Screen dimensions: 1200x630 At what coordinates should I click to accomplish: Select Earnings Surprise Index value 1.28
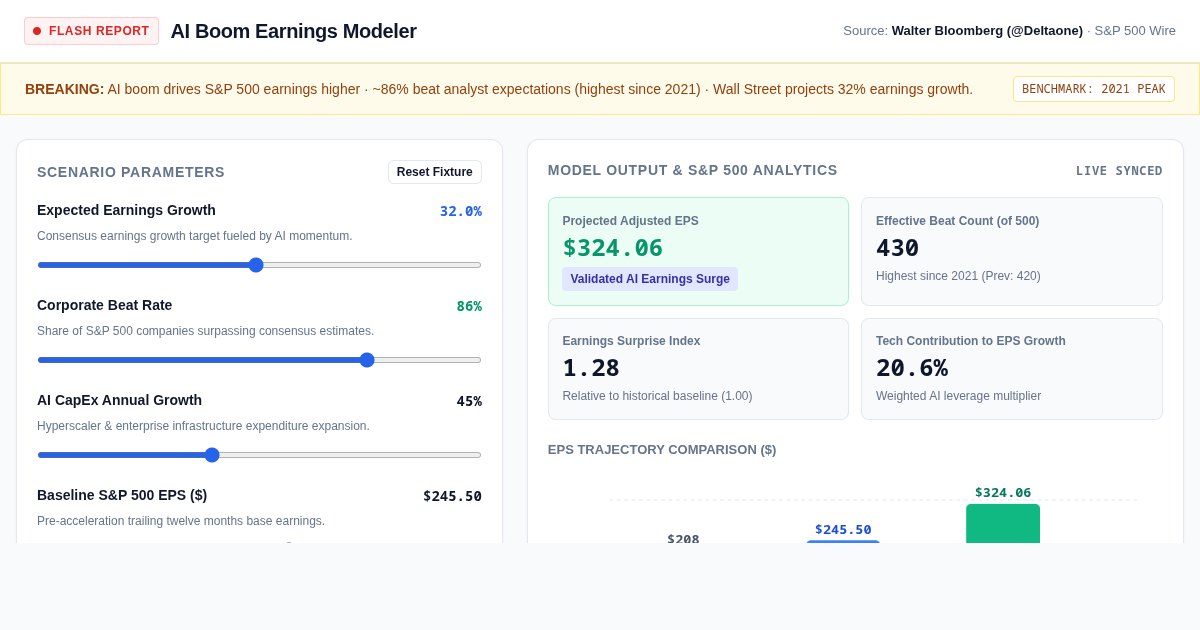591,368
